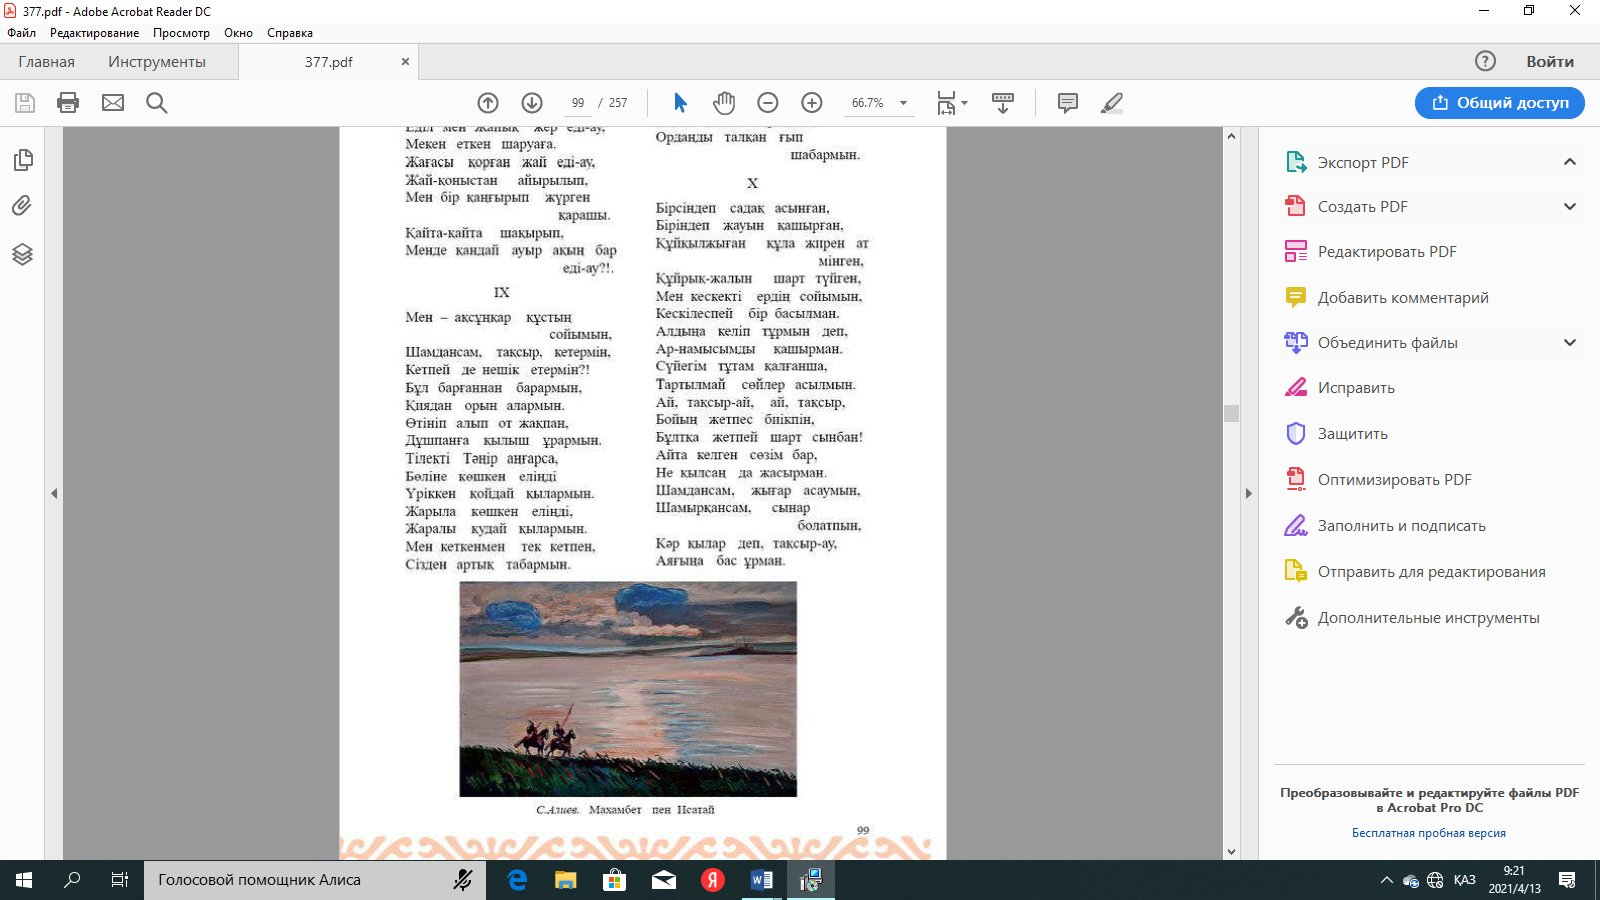Click the scroll up arrow of document

click(1231, 136)
